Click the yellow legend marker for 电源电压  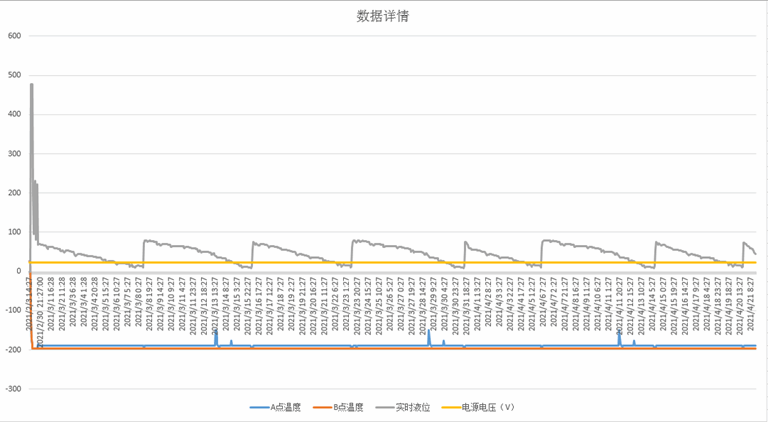click(x=451, y=407)
